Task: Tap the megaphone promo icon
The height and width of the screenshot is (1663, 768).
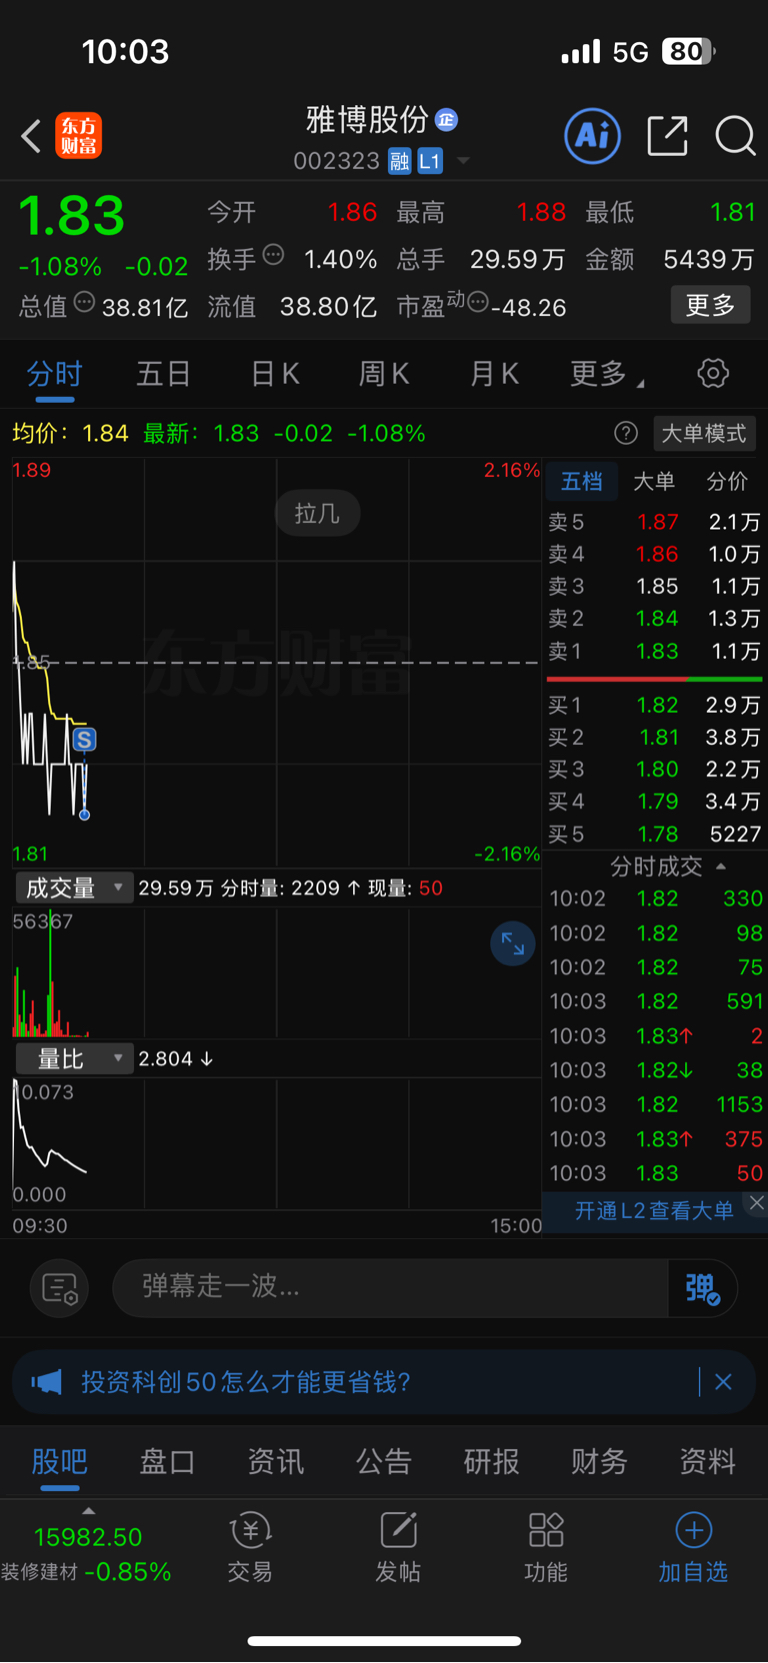Action: pyautogui.click(x=46, y=1382)
